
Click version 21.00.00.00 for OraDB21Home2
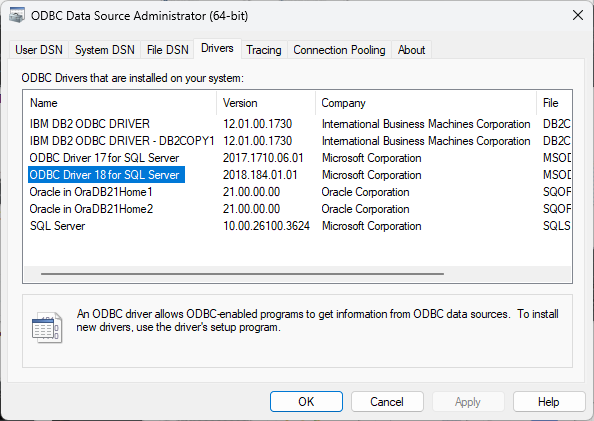pyautogui.click(x=252, y=209)
